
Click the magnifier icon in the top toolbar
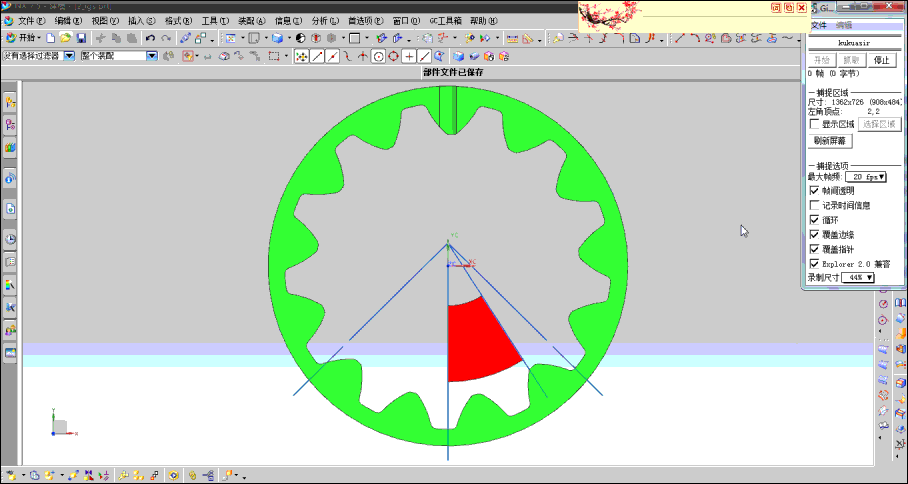coord(558,38)
